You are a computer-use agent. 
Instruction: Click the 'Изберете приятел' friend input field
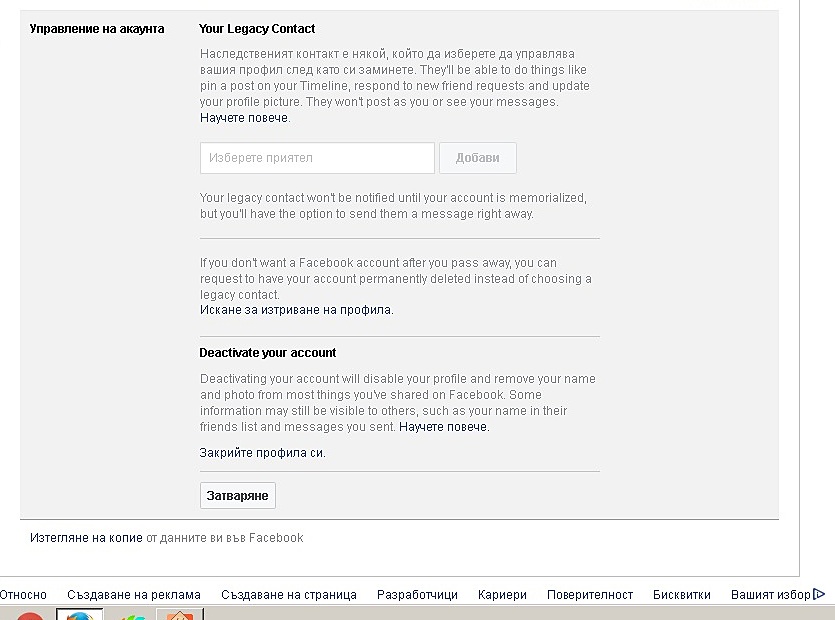pos(317,158)
